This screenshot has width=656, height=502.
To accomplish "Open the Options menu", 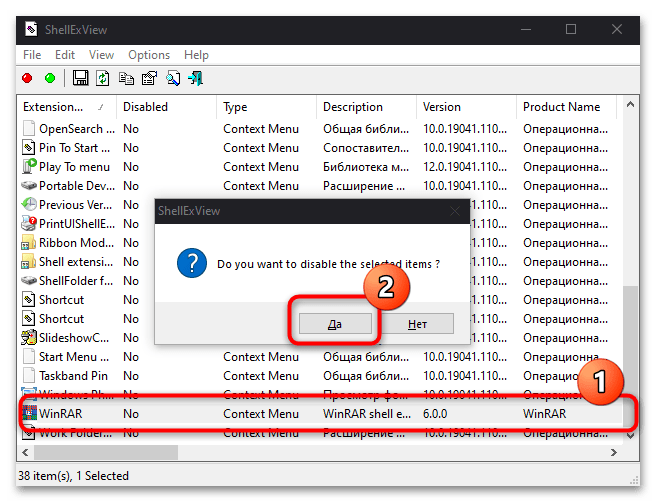I will (149, 55).
